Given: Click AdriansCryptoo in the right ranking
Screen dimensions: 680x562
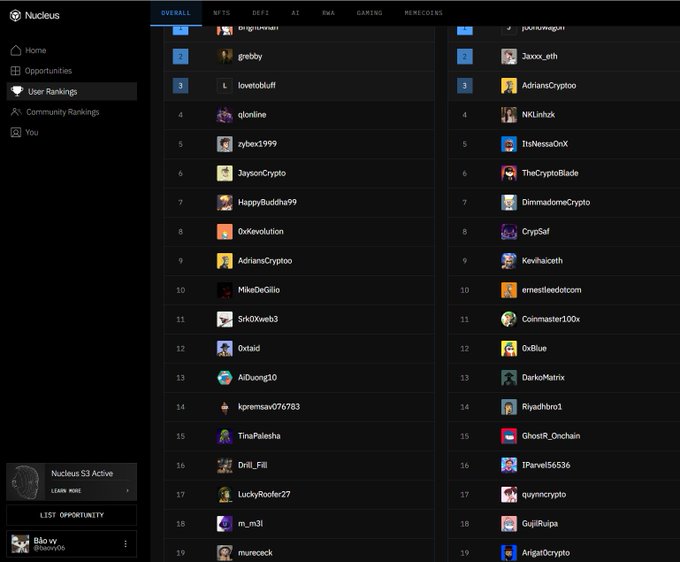Looking at the screenshot, I should coord(549,85).
